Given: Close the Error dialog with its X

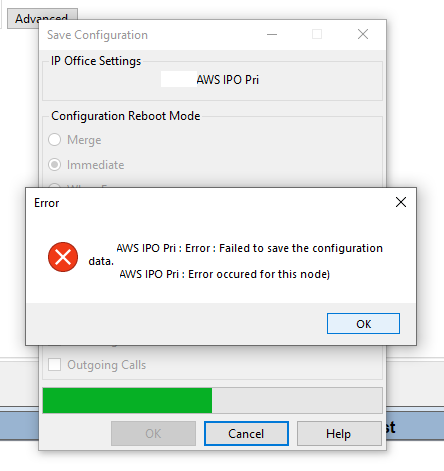Looking at the screenshot, I should (401, 202).
